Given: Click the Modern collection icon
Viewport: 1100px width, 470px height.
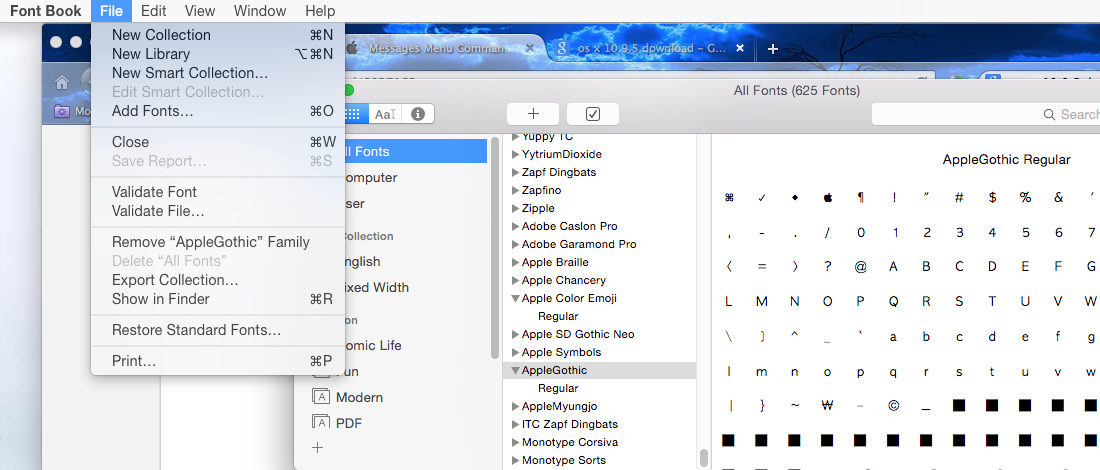Looking at the screenshot, I should [x=321, y=396].
